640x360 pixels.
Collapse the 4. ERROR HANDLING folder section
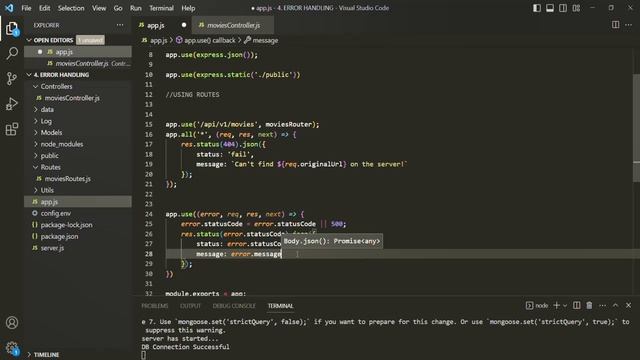pos(29,75)
